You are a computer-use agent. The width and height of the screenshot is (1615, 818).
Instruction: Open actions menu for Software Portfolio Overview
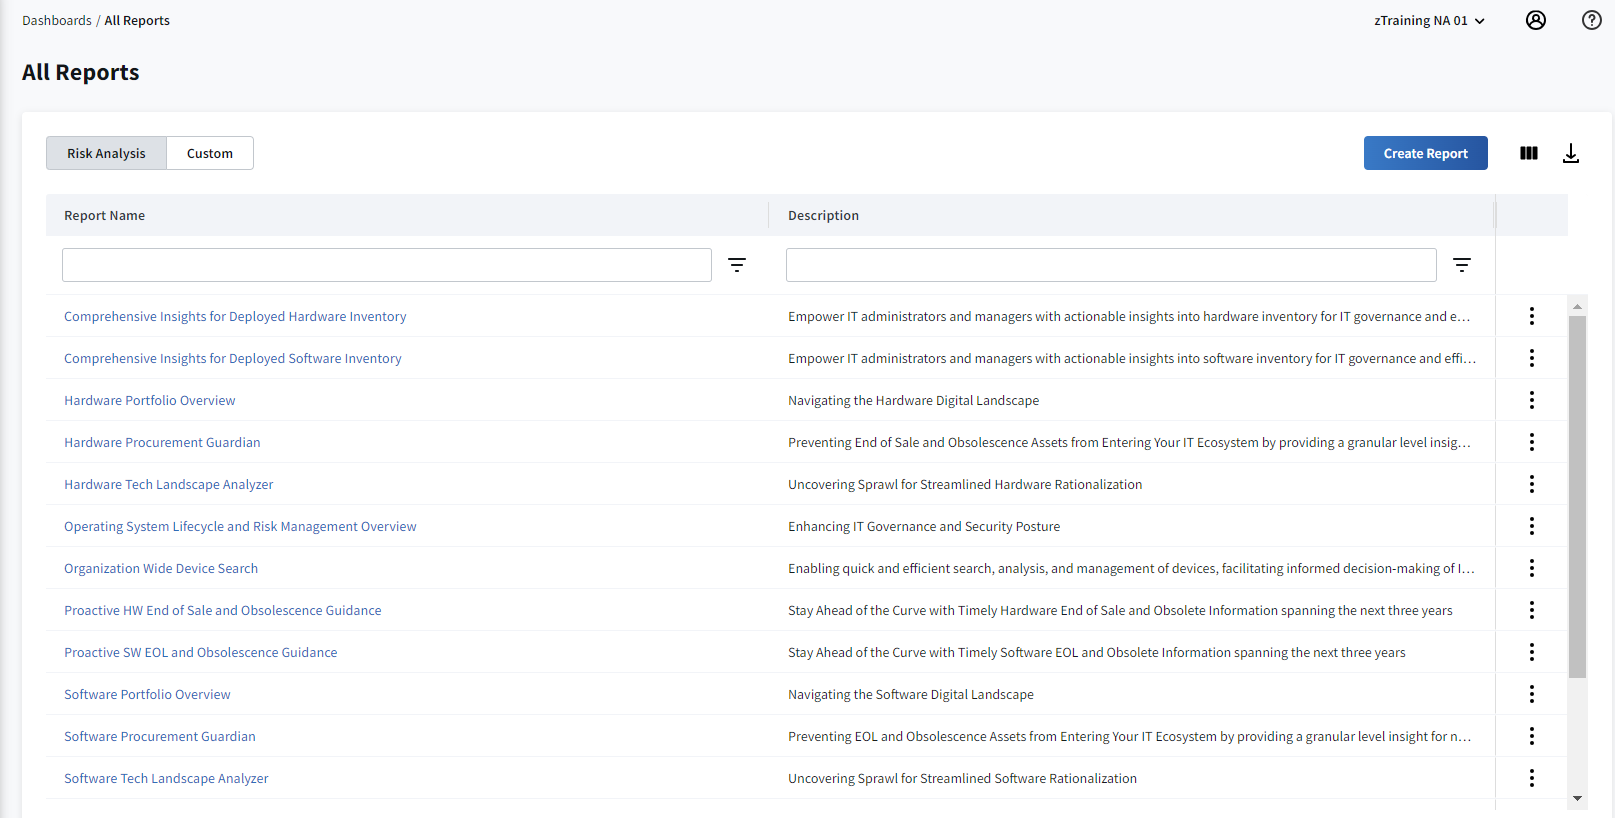(x=1532, y=694)
